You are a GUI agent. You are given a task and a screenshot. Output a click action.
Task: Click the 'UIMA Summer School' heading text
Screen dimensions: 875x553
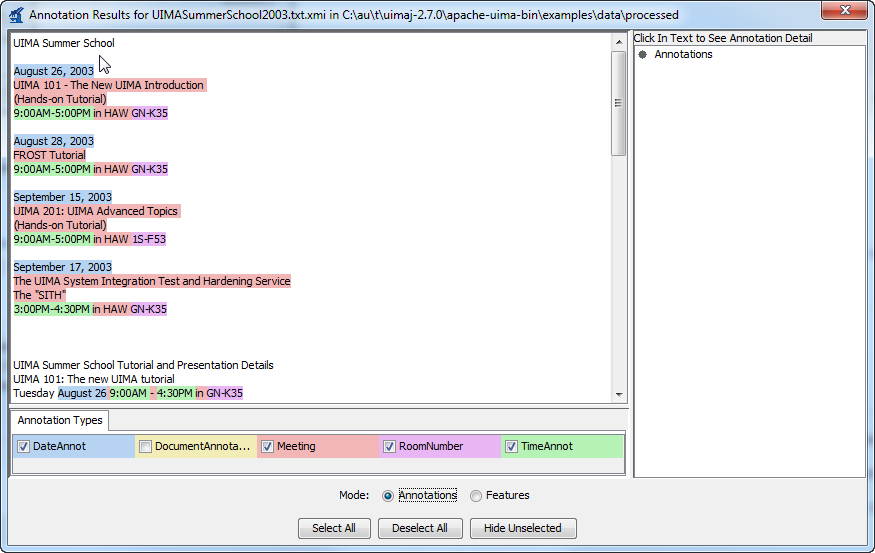point(64,43)
